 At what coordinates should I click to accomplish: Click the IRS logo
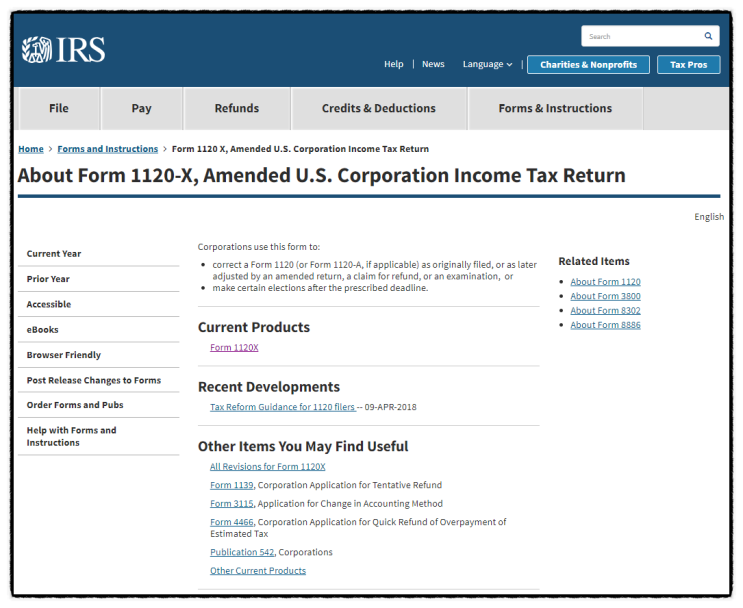[63, 50]
